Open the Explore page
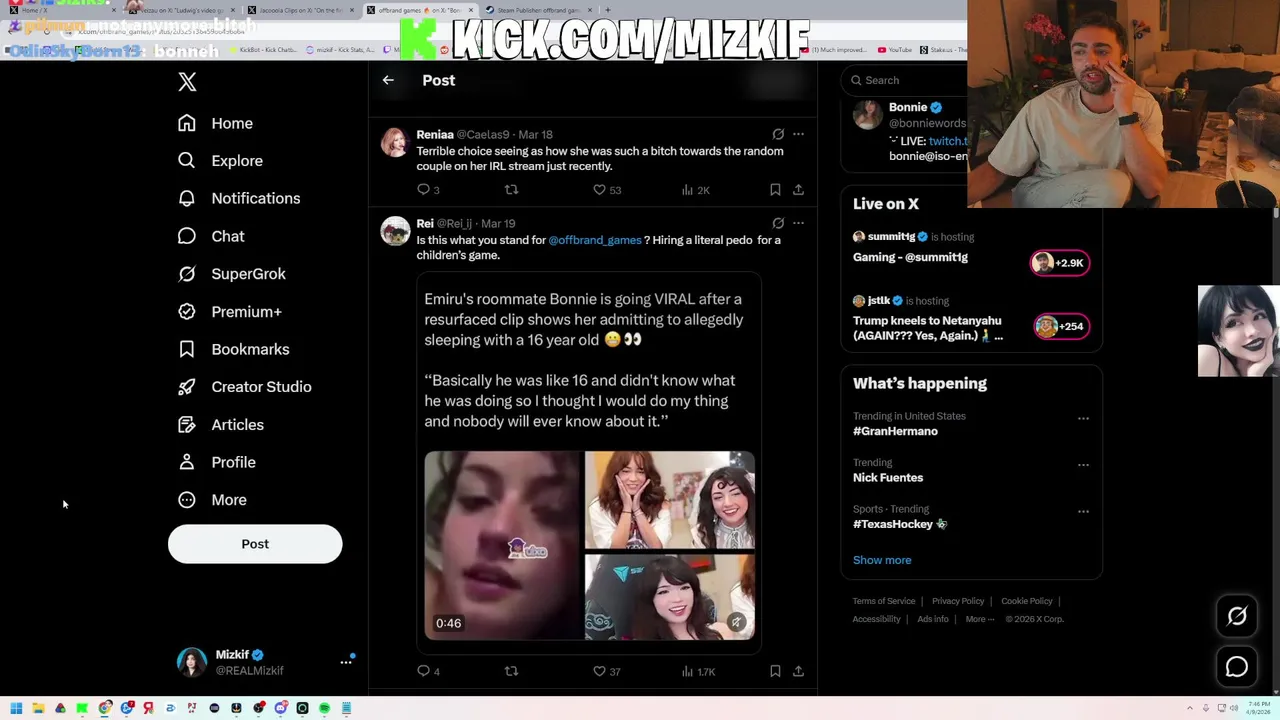 (220, 160)
